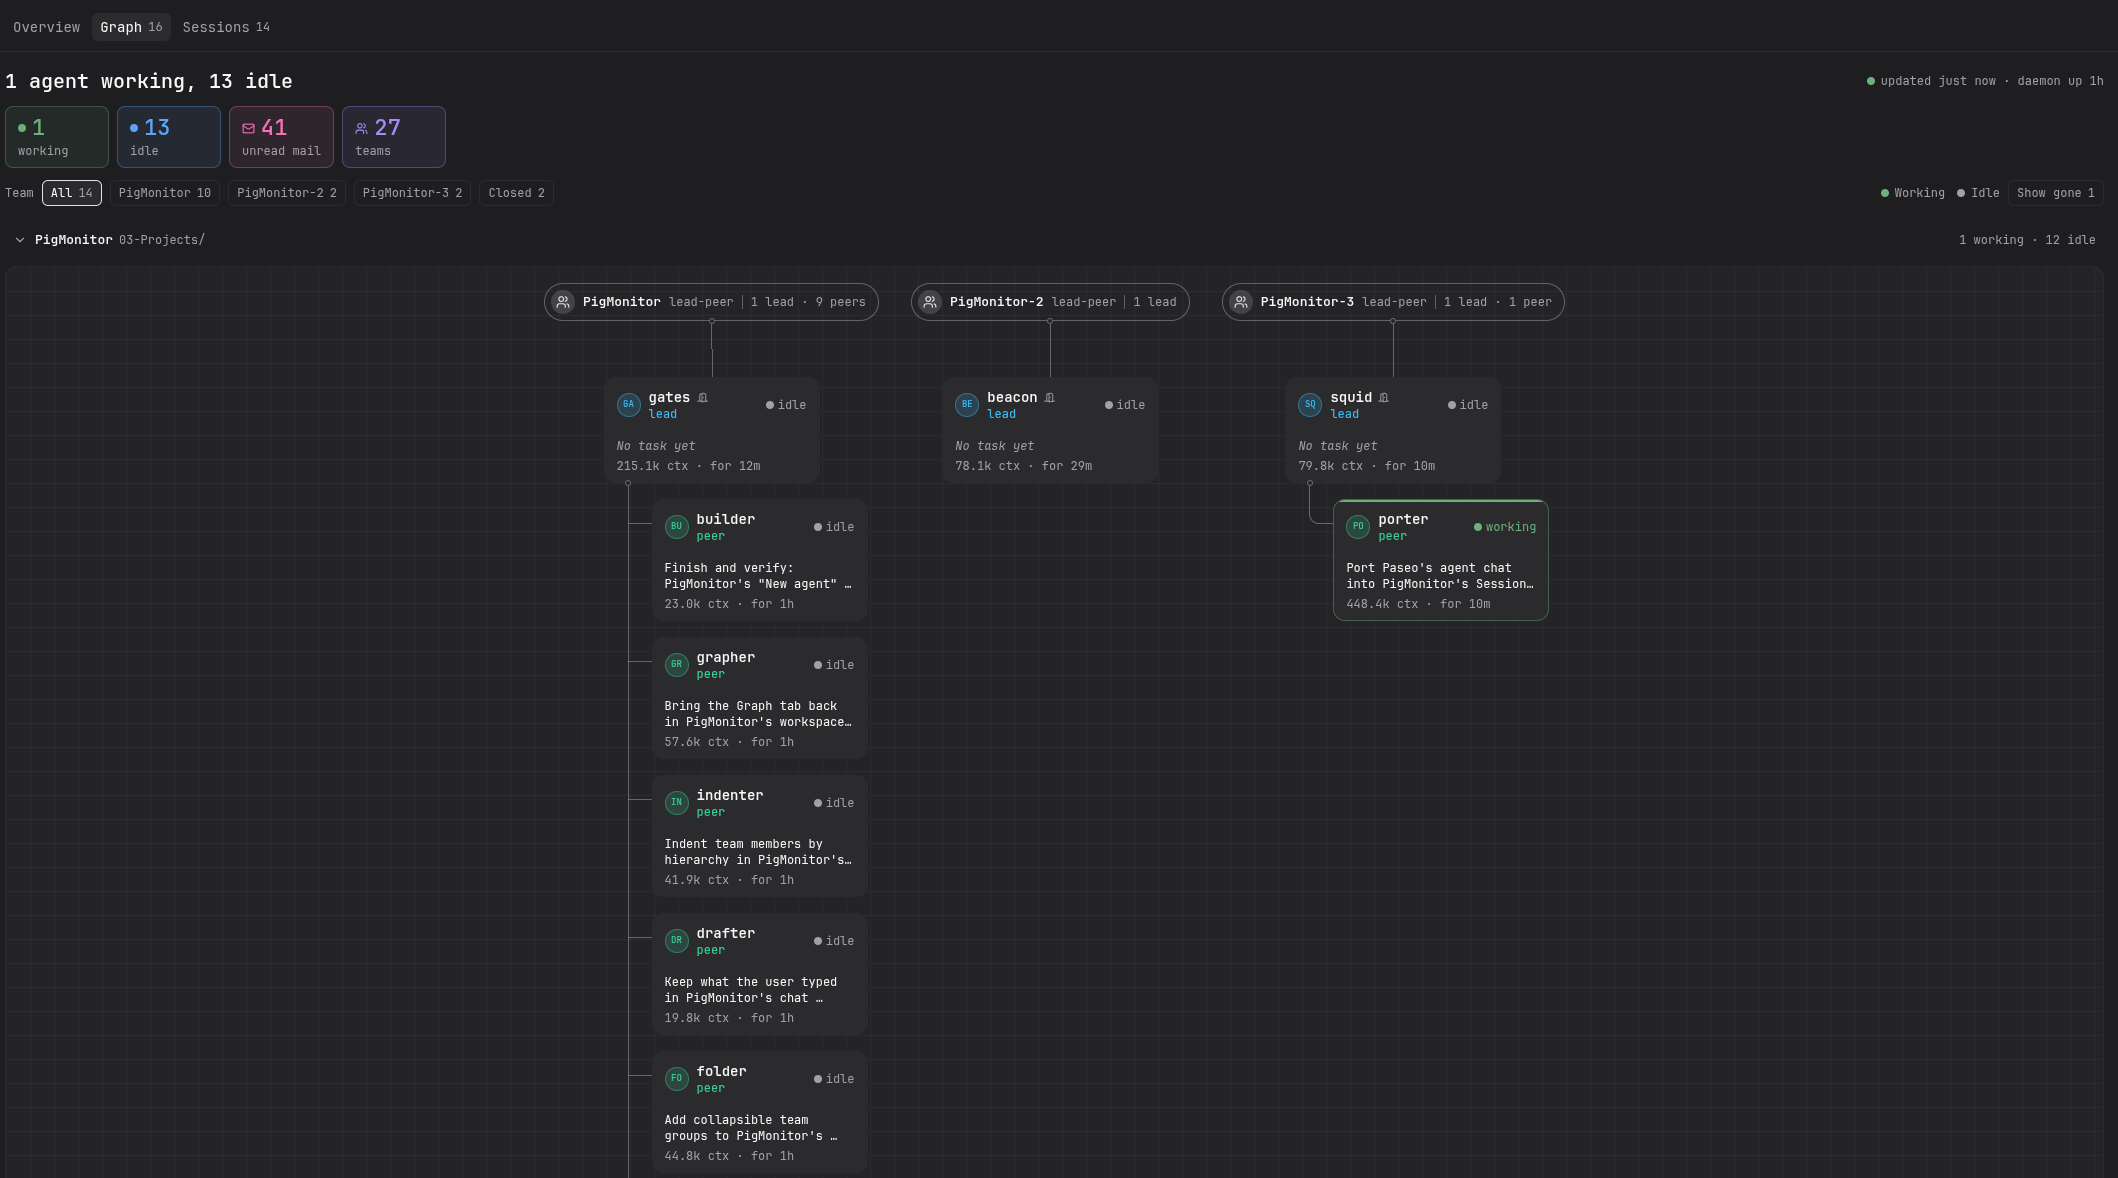Screen dimensions: 2118x1178
Task: Click the 13 idle stat card
Action: [169, 137]
